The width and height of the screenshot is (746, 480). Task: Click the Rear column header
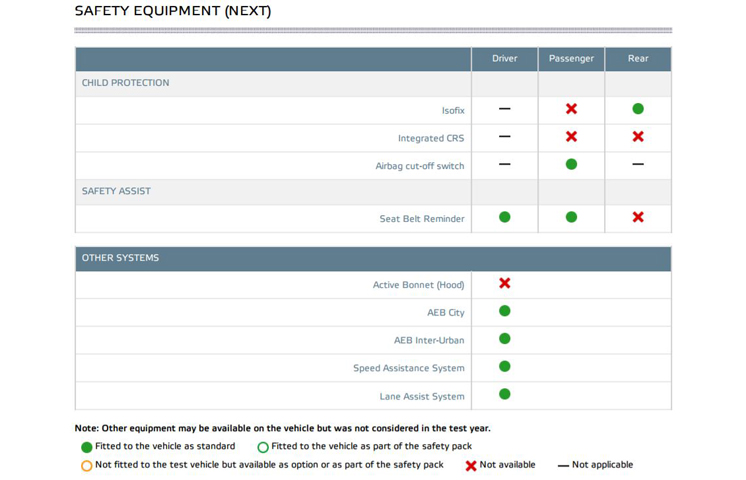click(638, 59)
